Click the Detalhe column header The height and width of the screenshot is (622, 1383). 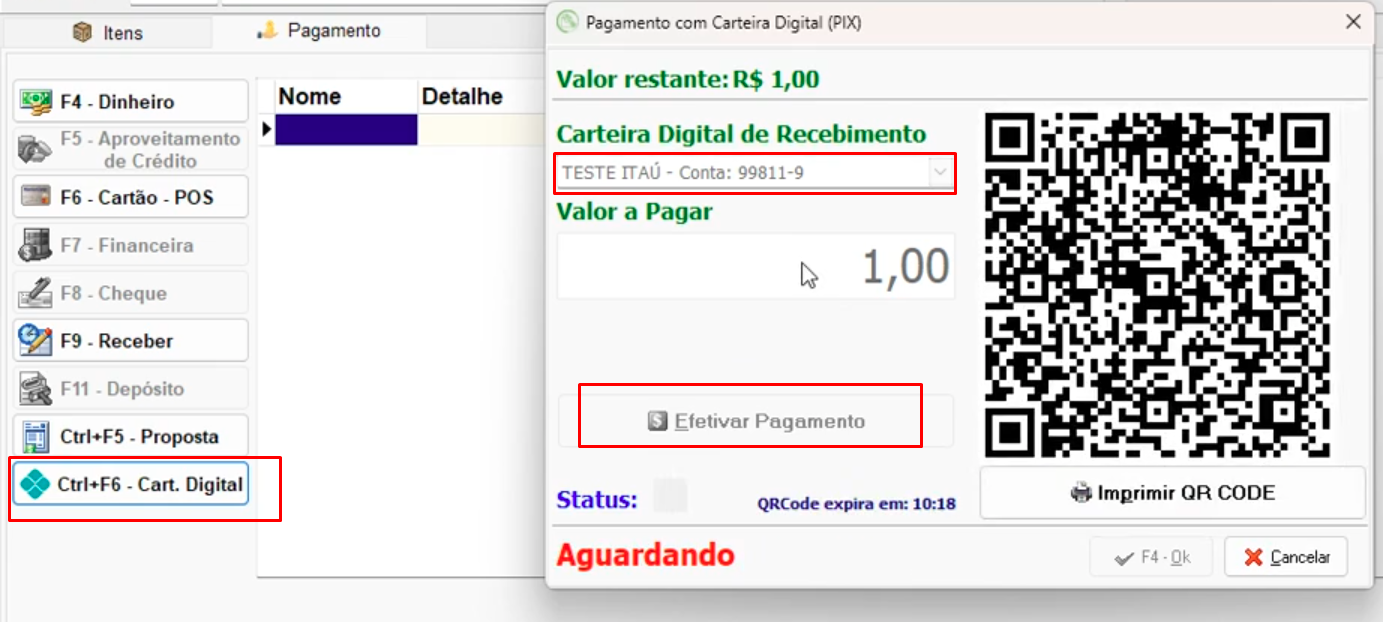tap(482, 97)
